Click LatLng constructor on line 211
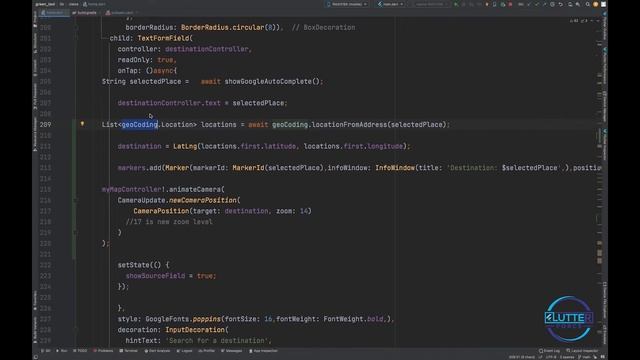This screenshot has width=640, height=360. (x=185, y=146)
